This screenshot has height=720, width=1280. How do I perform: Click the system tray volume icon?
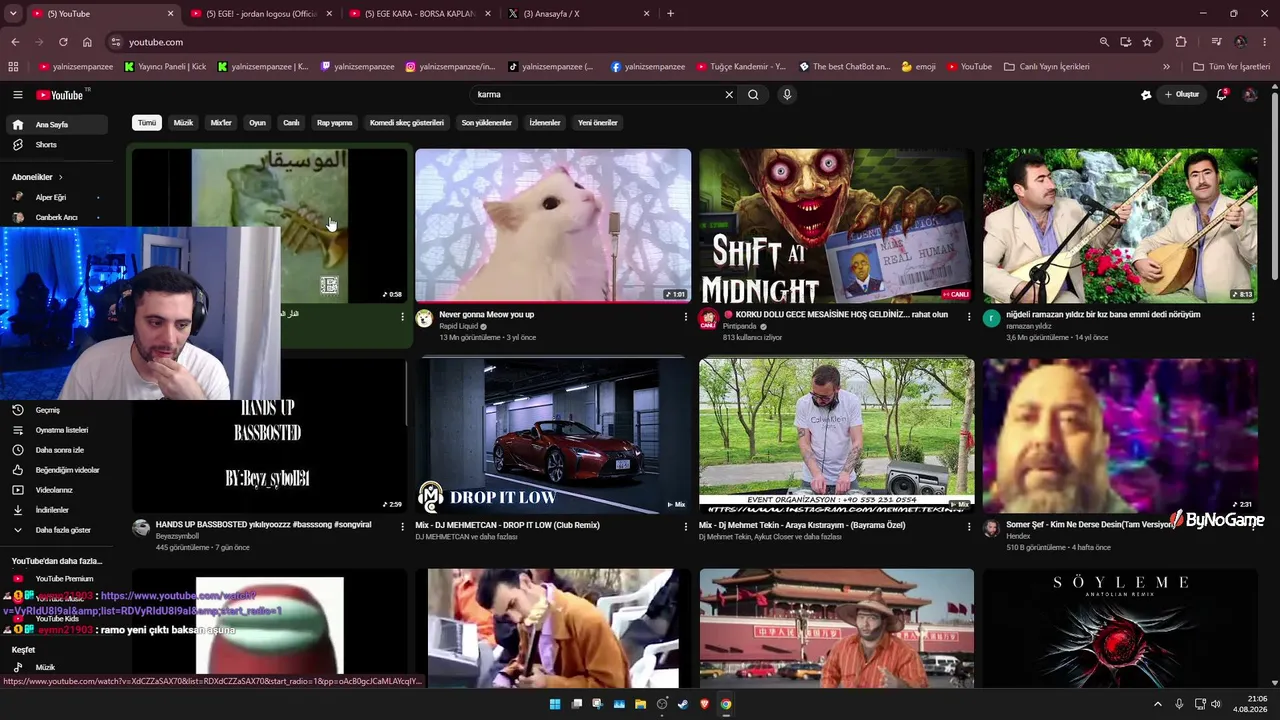[x=1216, y=704]
